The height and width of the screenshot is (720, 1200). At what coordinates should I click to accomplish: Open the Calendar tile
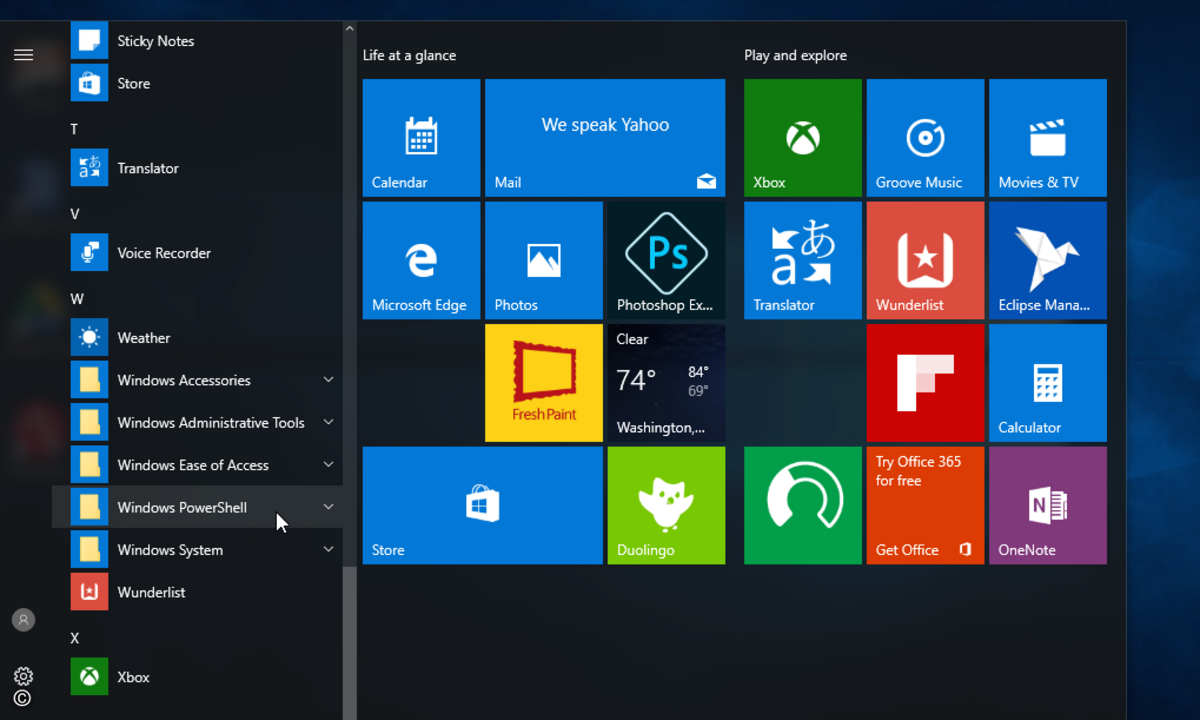click(421, 138)
